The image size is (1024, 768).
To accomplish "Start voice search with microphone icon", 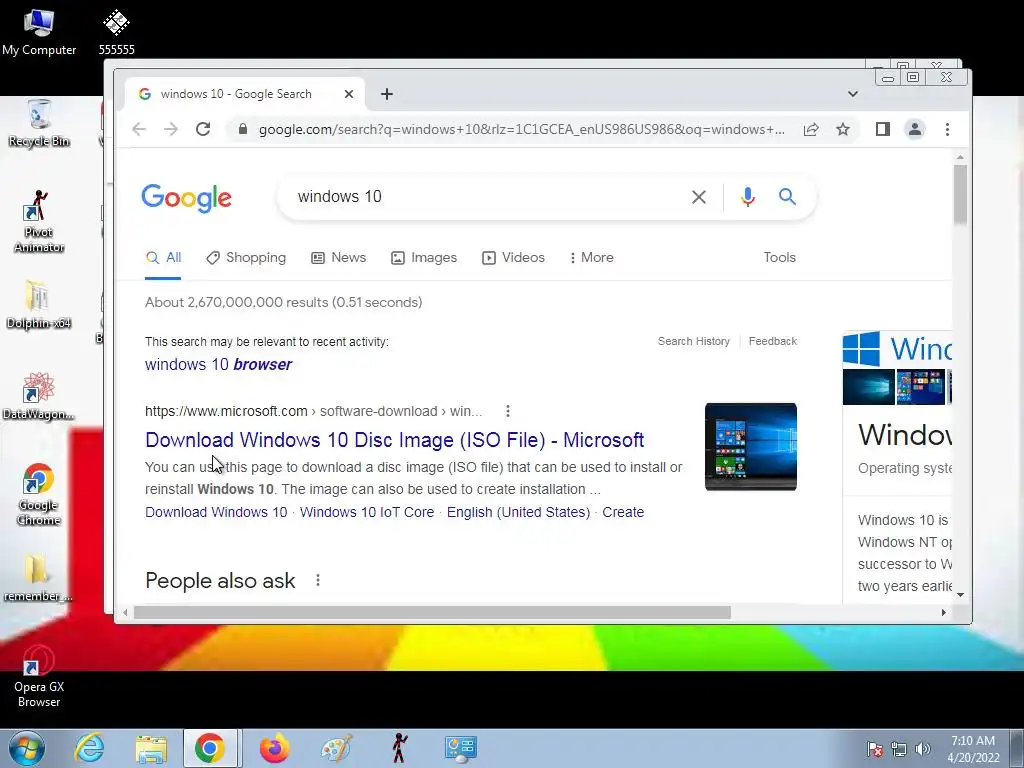I will click(x=748, y=197).
